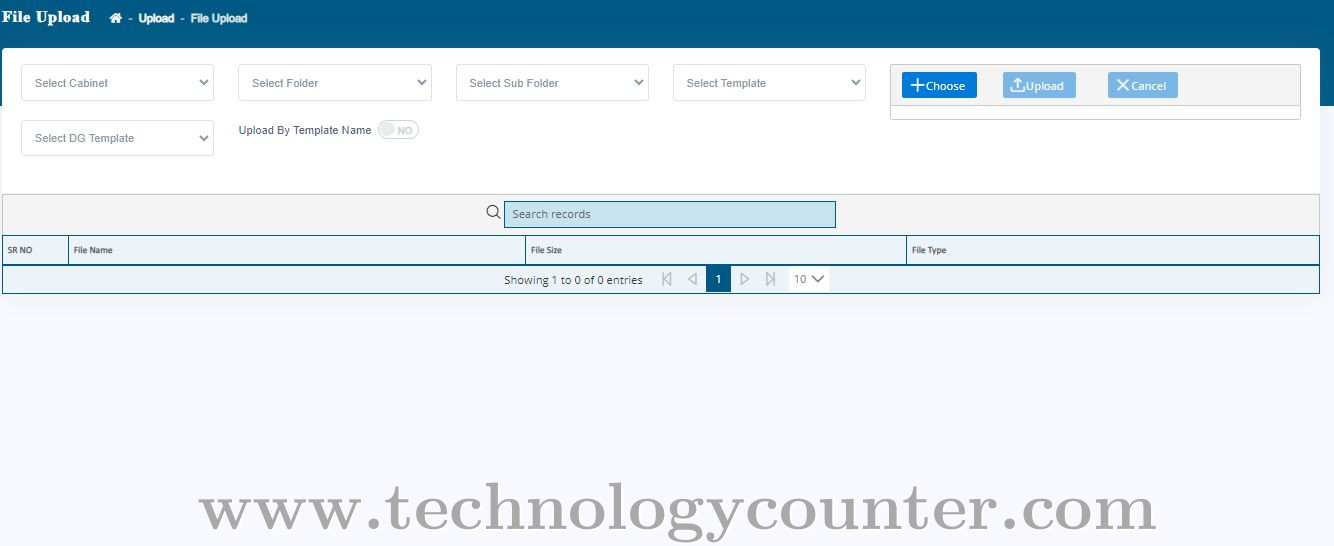The image size is (1334, 546).
Task: Click the Upload button
Action: tap(1039, 85)
